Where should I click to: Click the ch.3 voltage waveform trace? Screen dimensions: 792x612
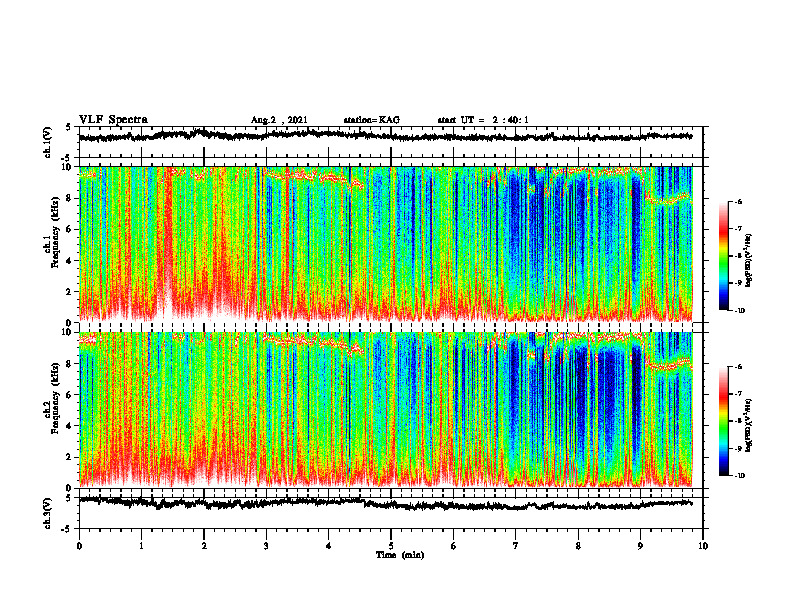click(x=385, y=503)
